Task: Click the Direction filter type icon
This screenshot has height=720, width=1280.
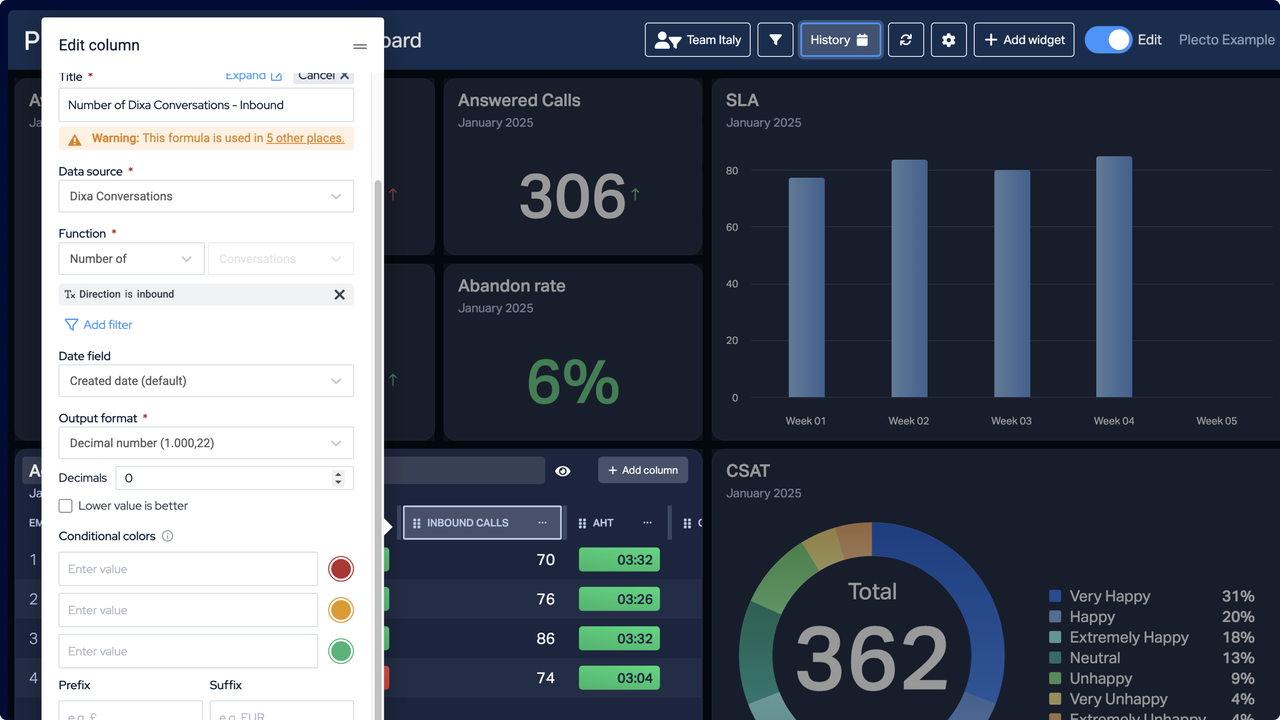Action: (69, 295)
